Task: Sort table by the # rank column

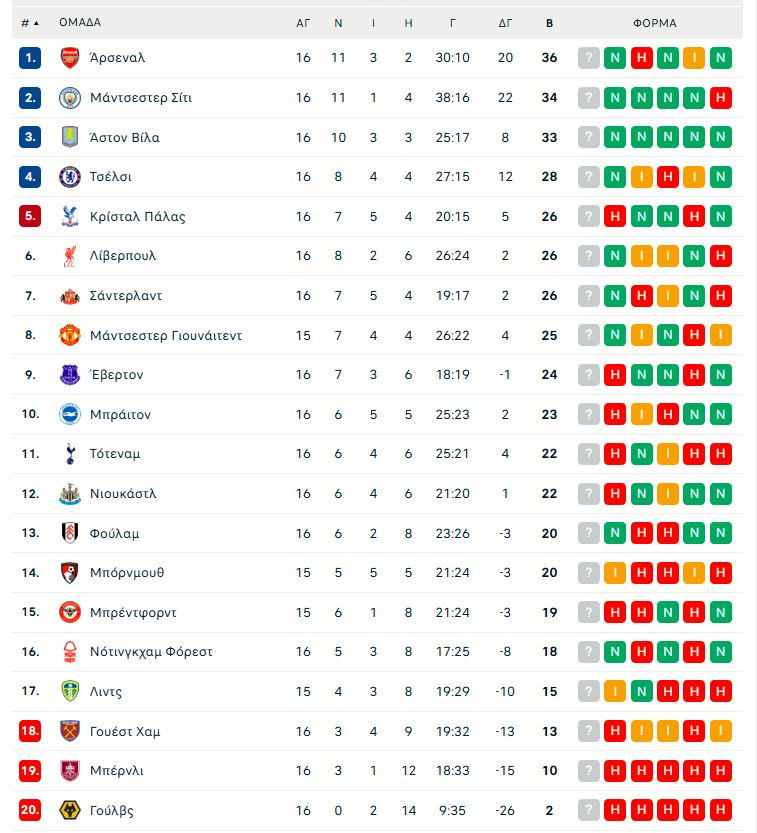Action: coord(30,22)
